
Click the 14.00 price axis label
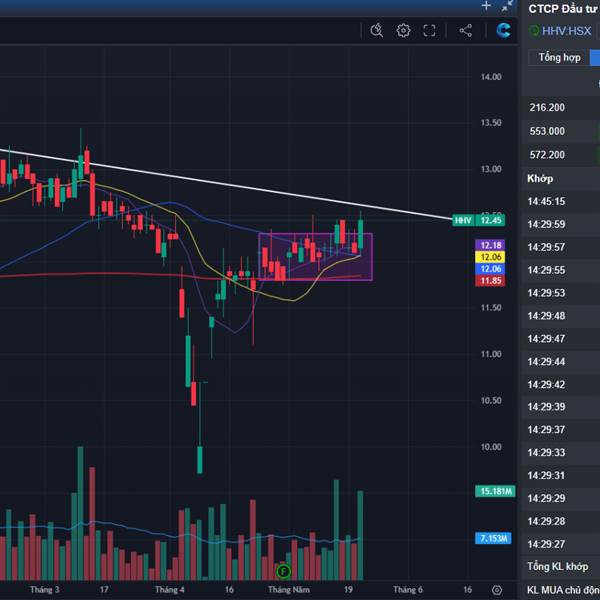(491, 77)
